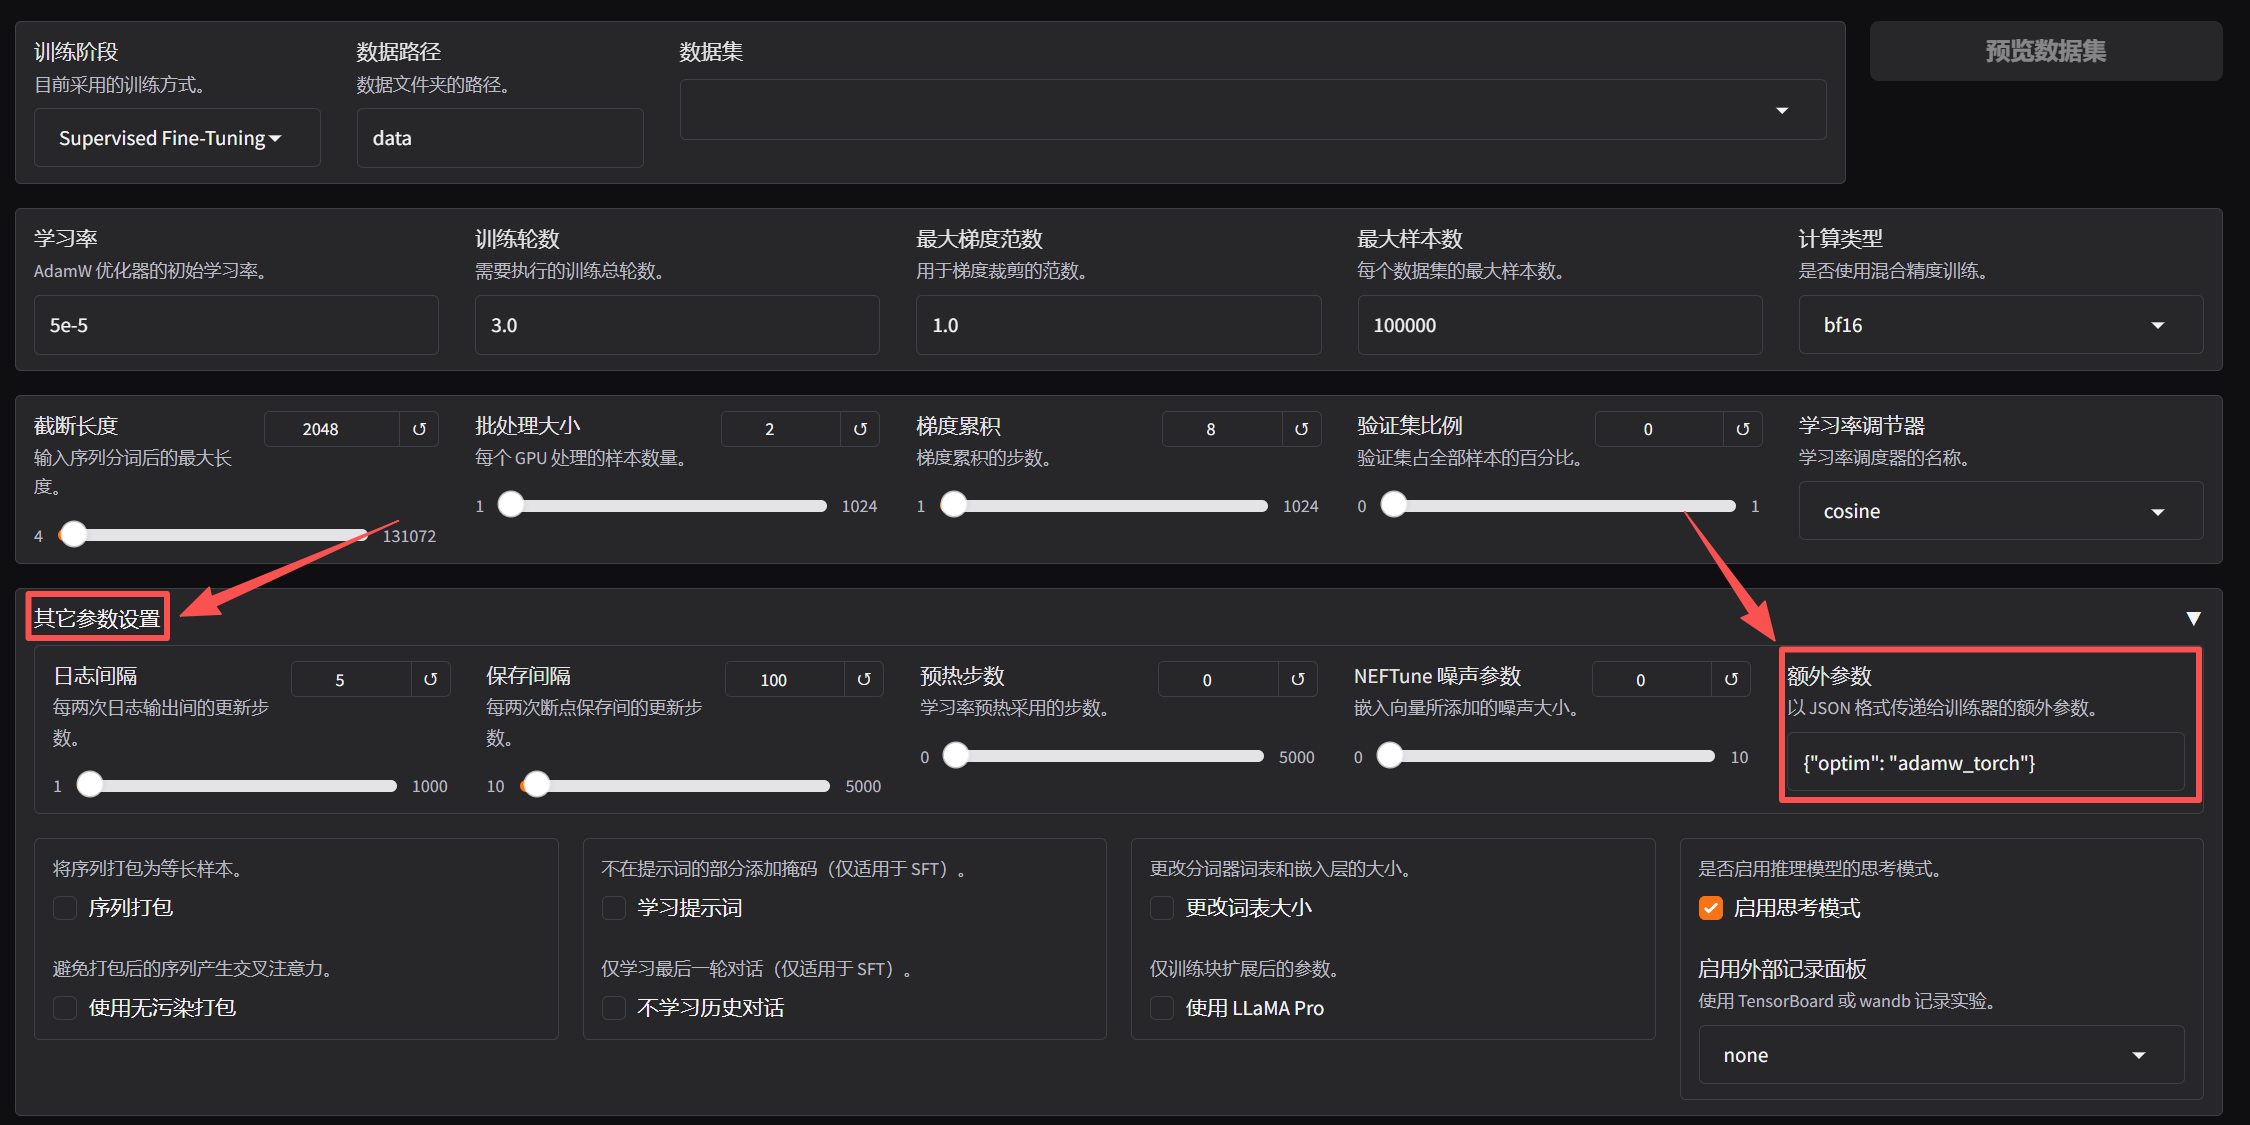This screenshot has width=2250, height=1125.
Task: Reset the 截断长度 cutoff length value
Action: click(x=419, y=429)
